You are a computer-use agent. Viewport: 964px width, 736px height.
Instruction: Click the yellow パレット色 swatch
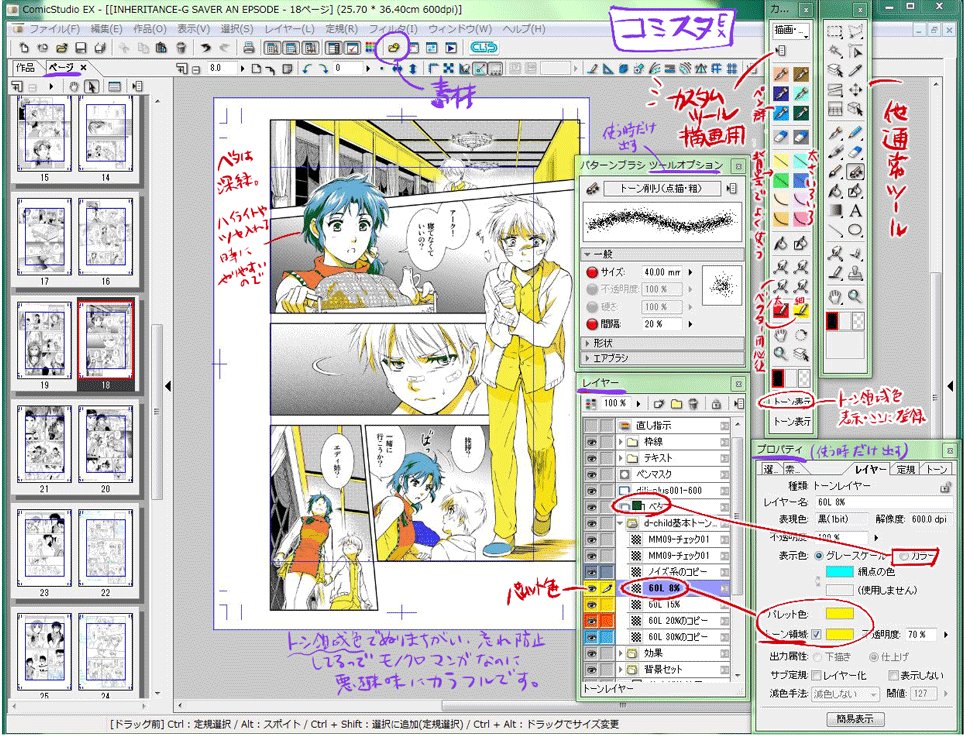click(839, 613)
